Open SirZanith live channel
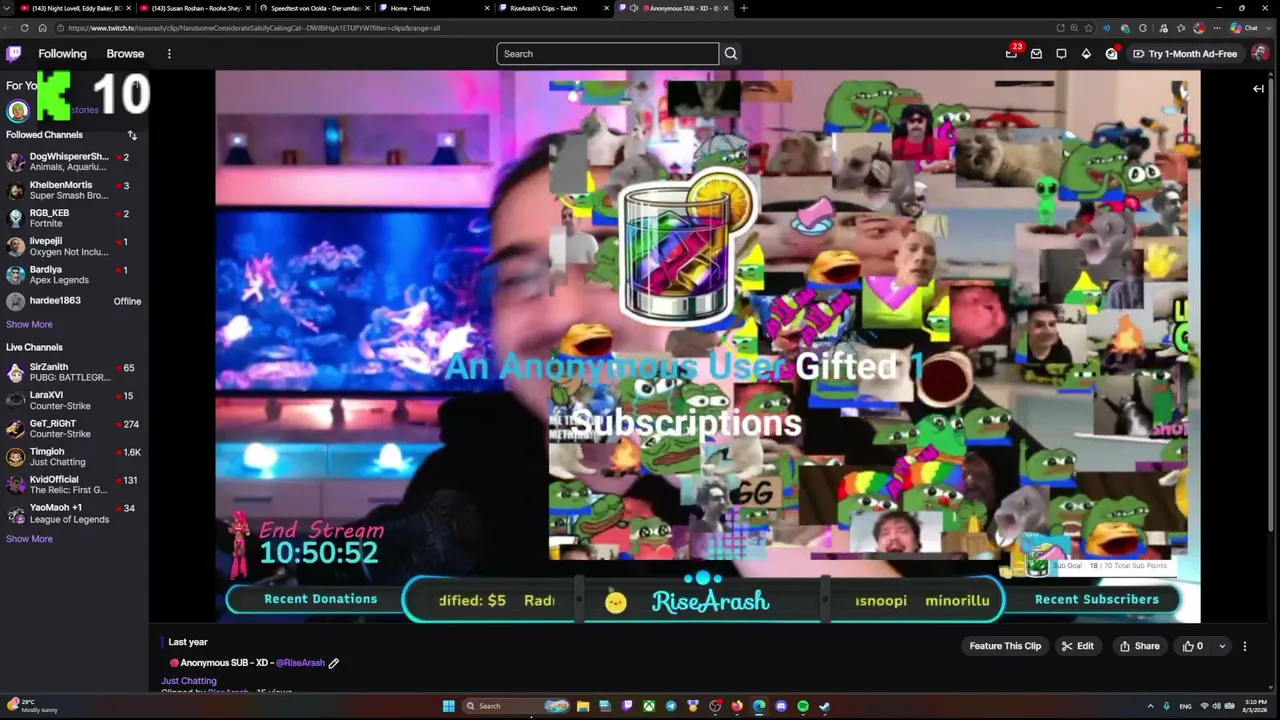Viewport: 1280px width, 720px height. coord(74,372)
